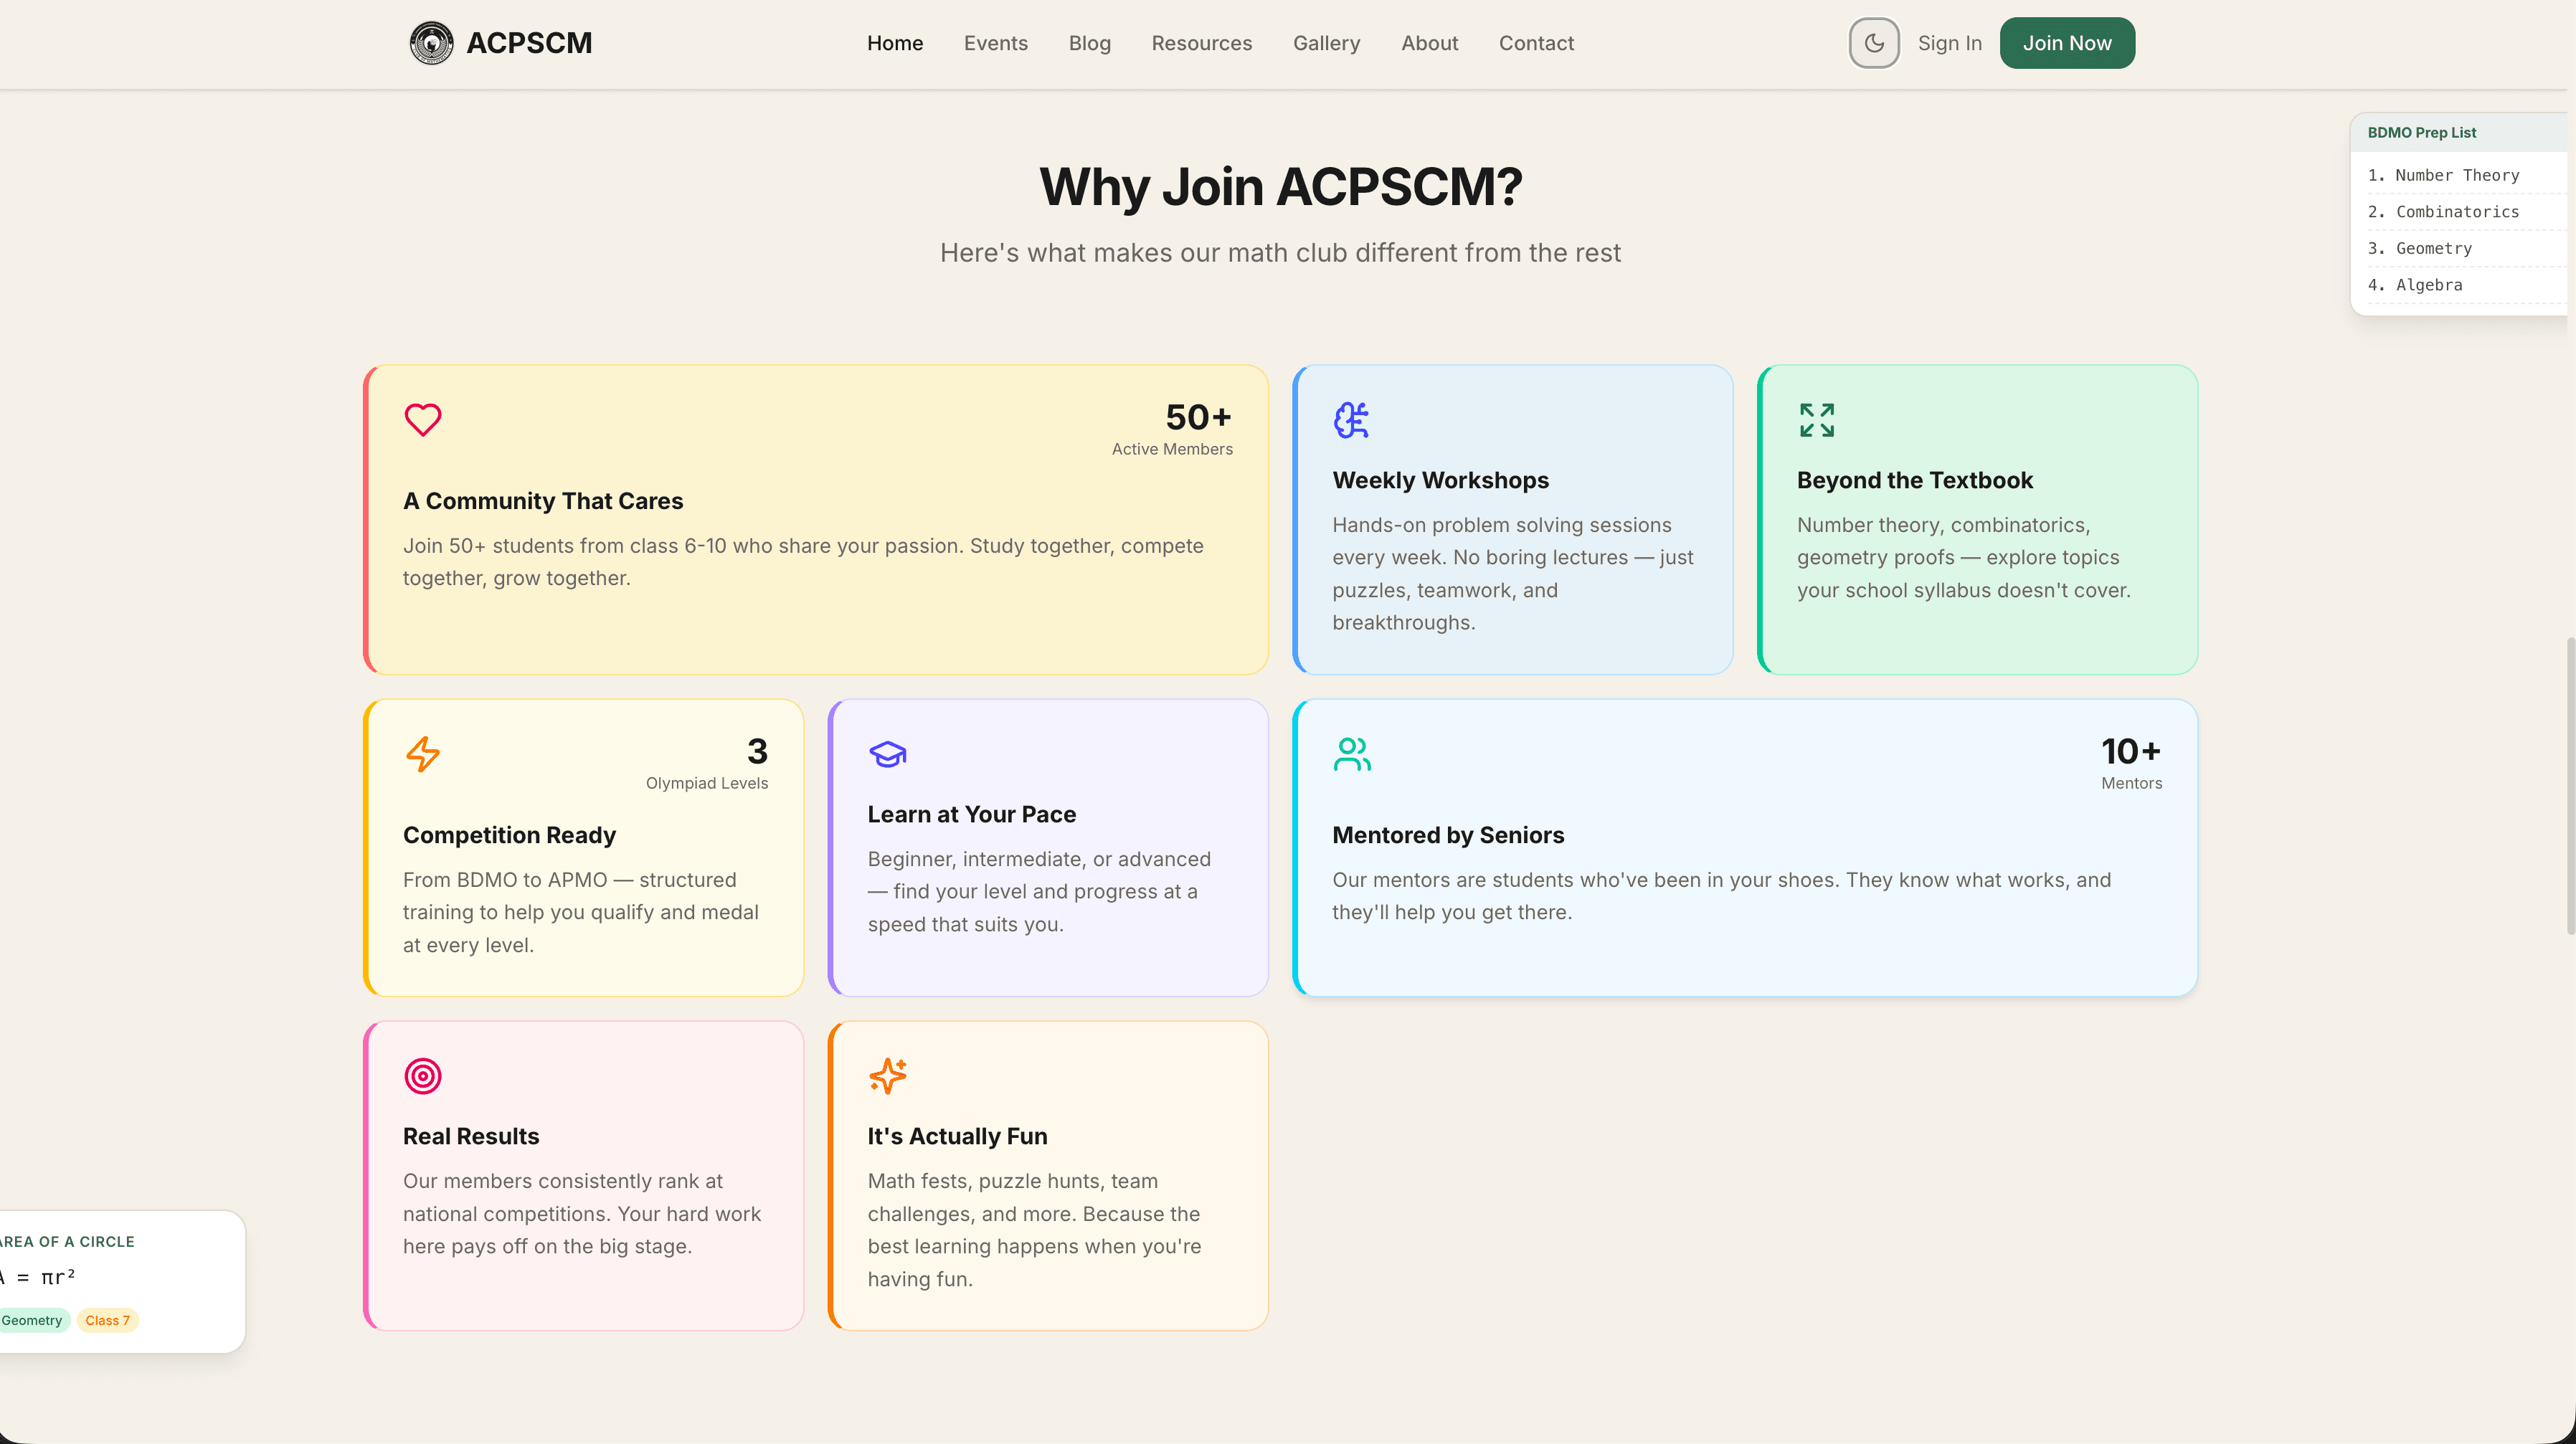Click the Weekly Workshops card title
This screenshot has height=1444, width=2576.
coord(1440,480)
